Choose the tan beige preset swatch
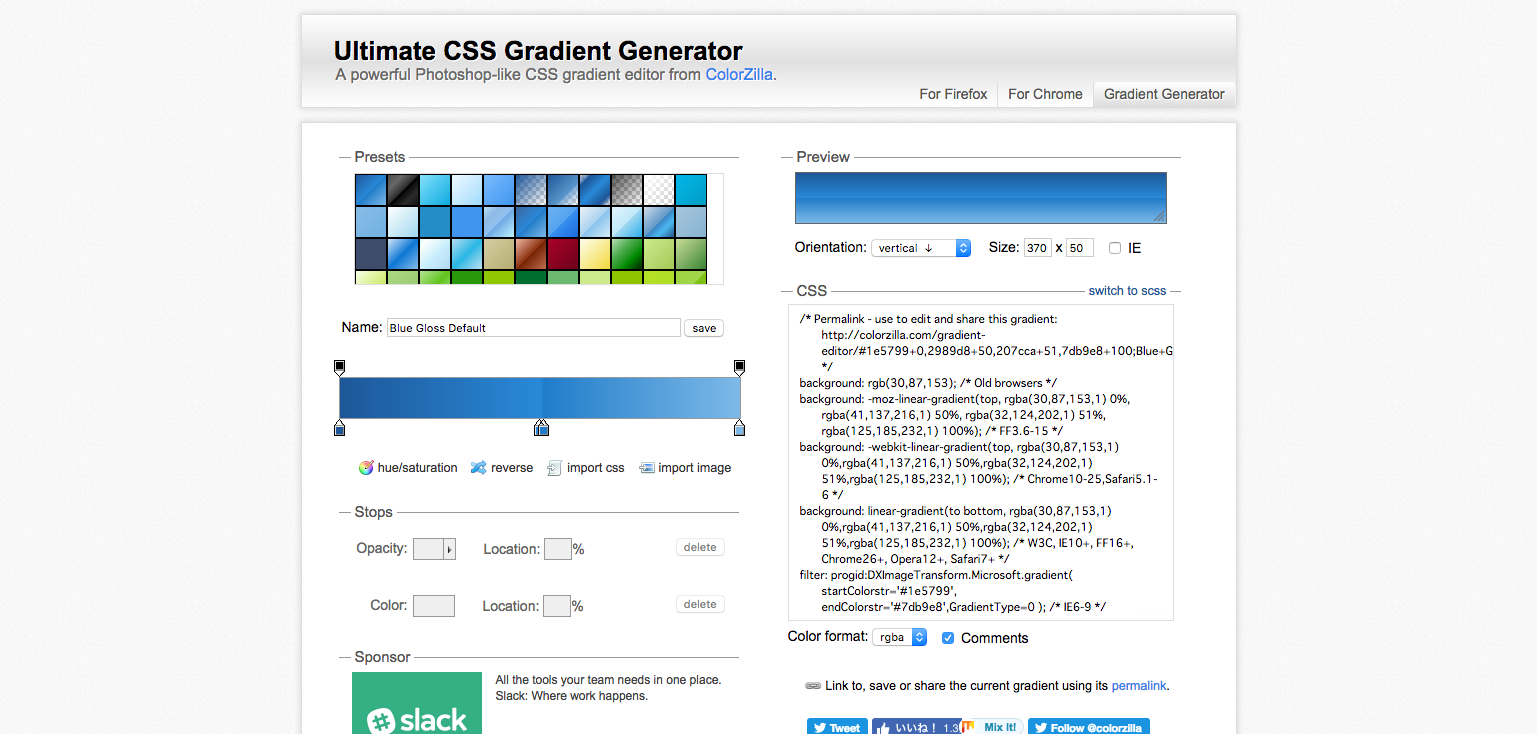The width and height of the screenshot is (1537, 734). tap(499, 254)
